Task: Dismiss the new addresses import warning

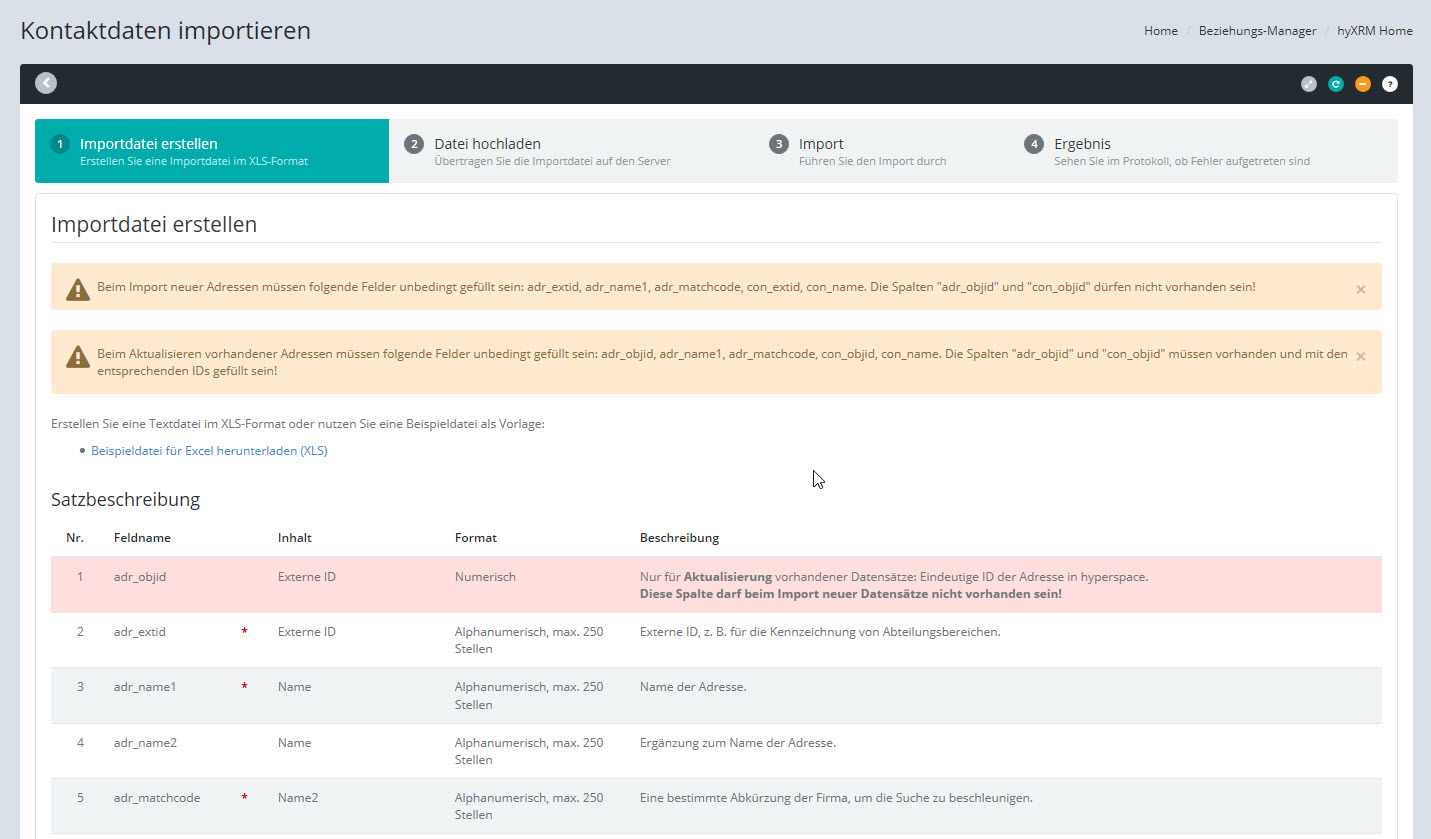Action: tap(1360, 289)
